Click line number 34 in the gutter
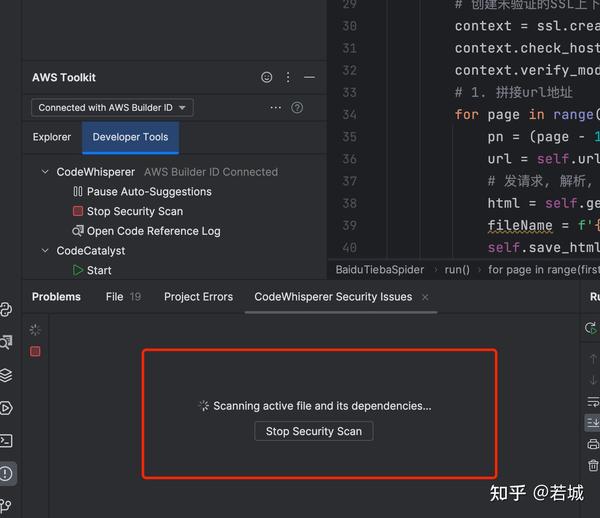The image size is (600, 518). coord(349,114)
